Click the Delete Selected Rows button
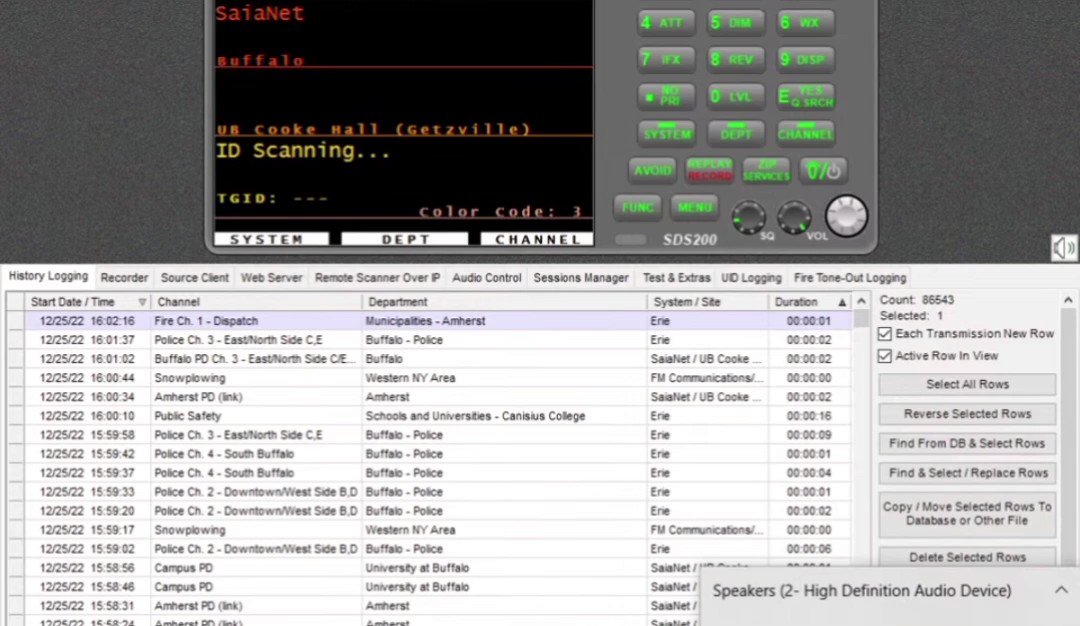The height and width of the screenshot is (626, 1080). pyautogui.click(x=967, y=557)
